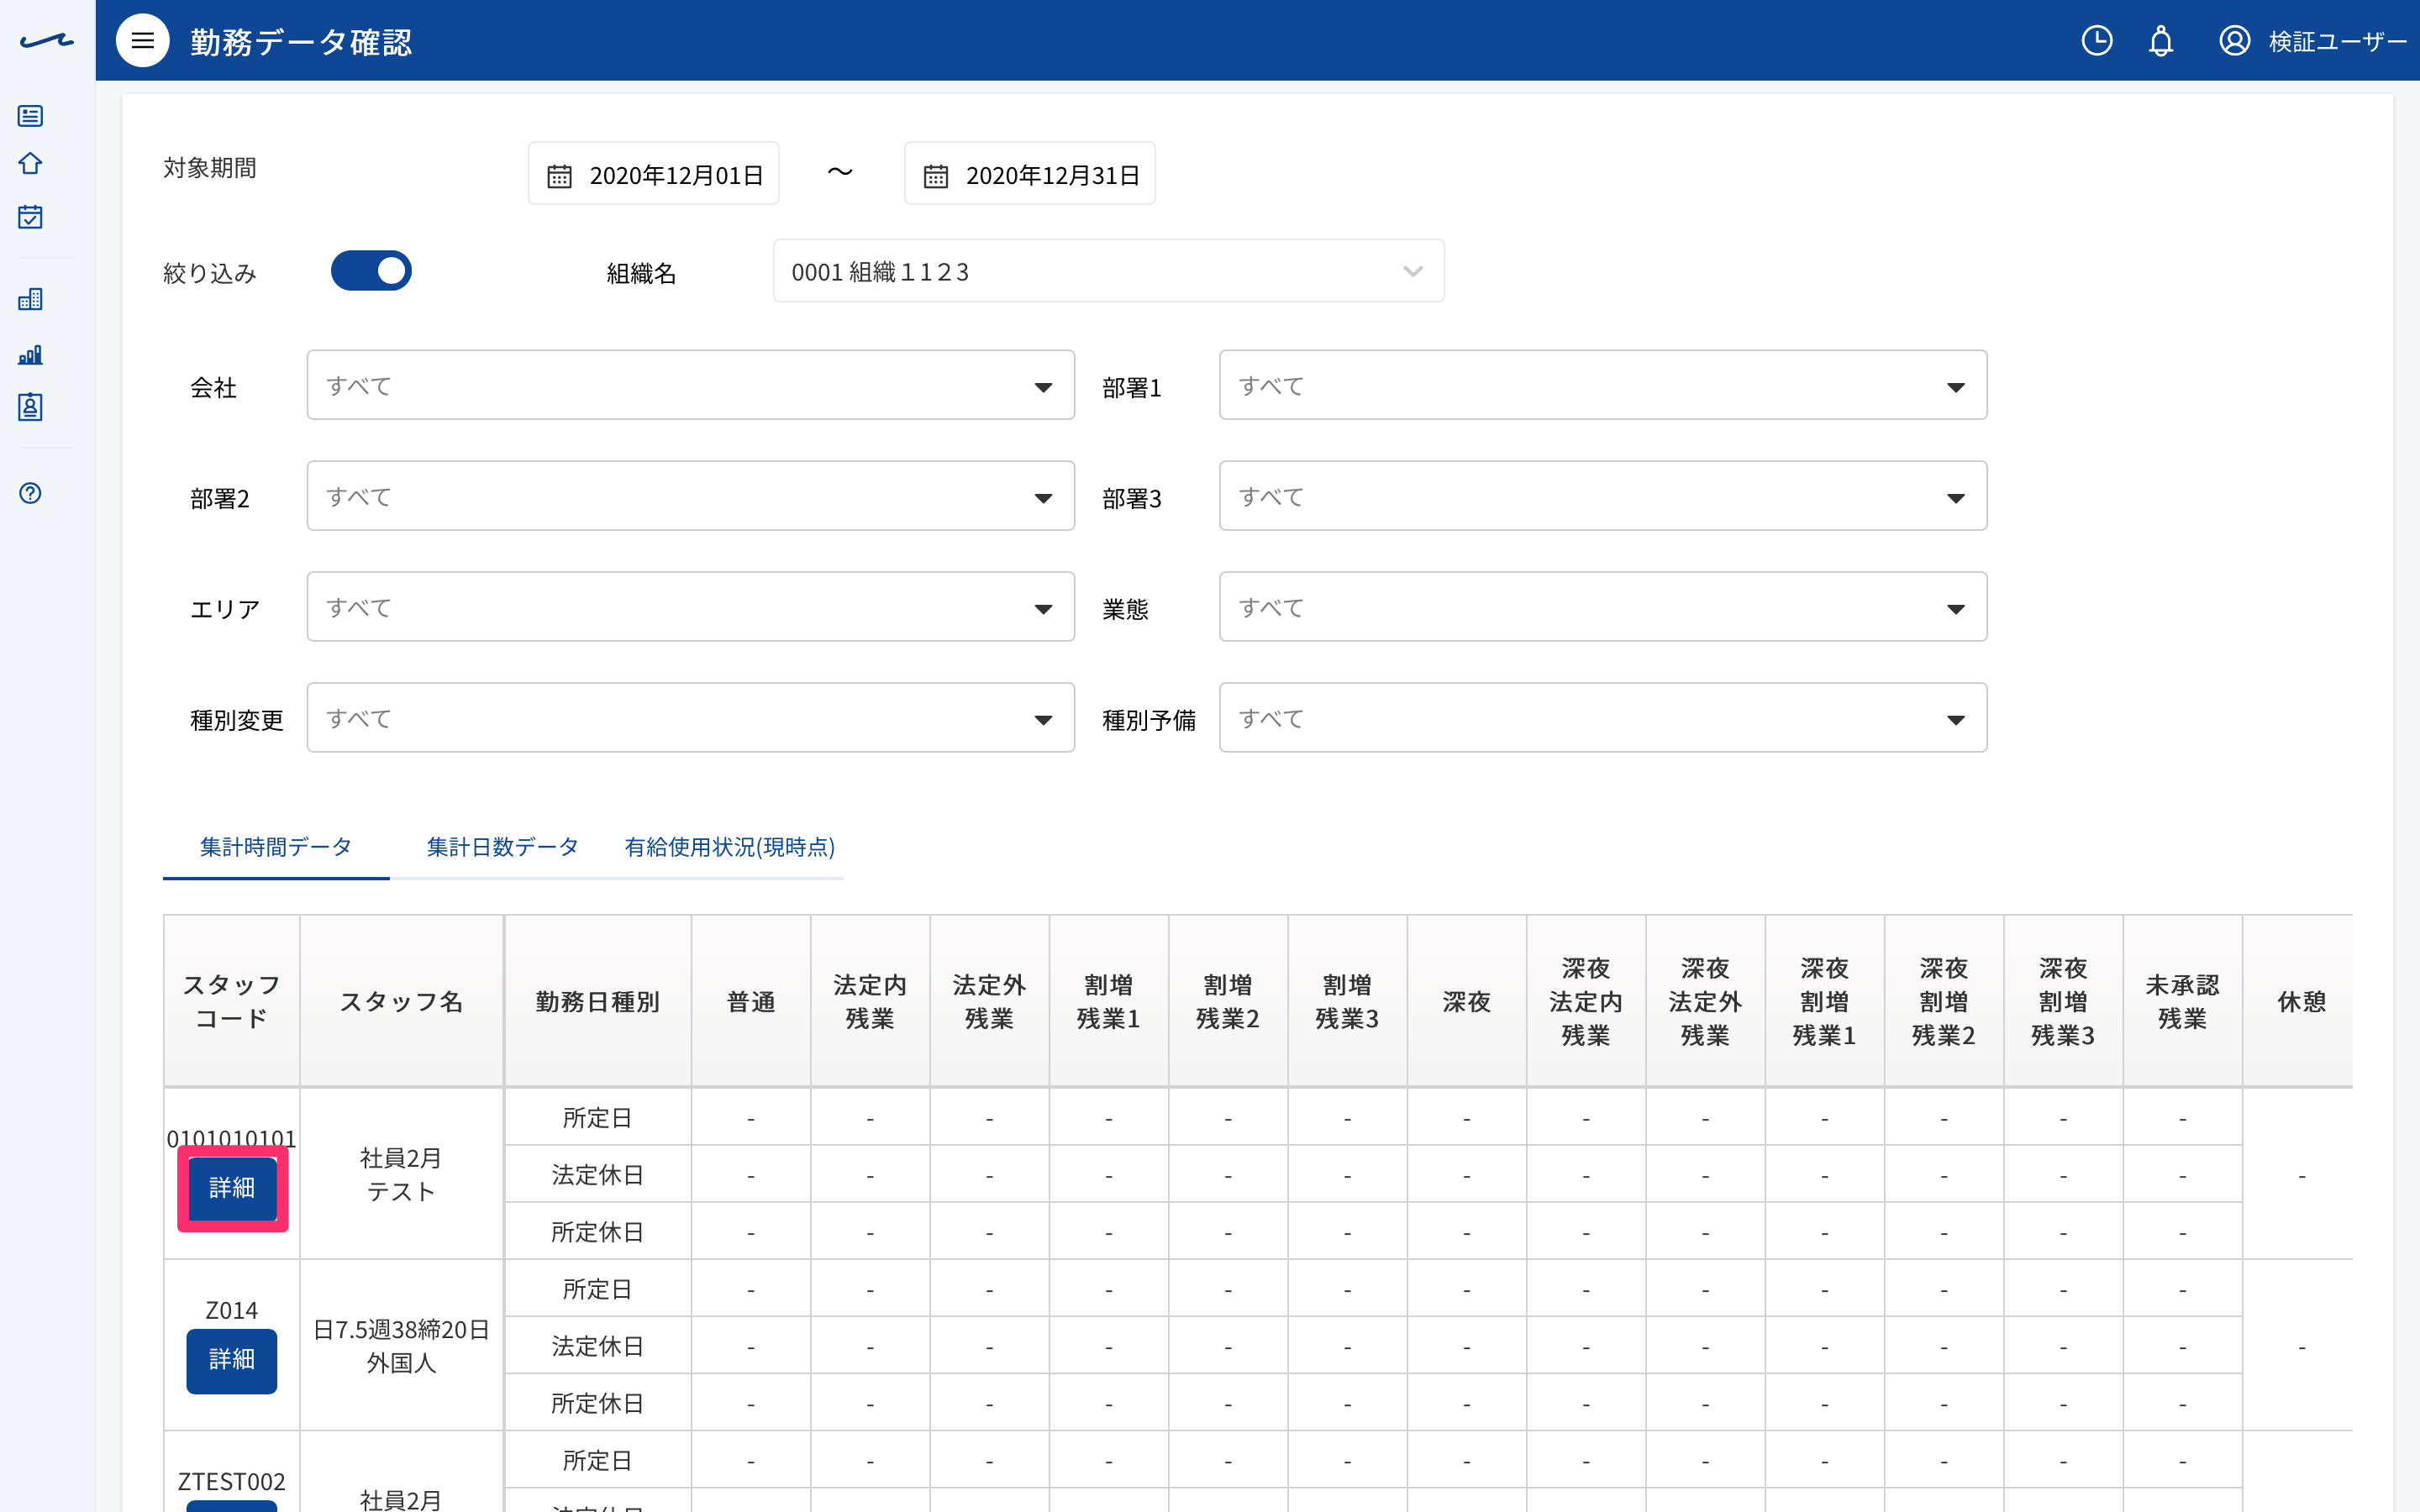The width and height of the screenshot is (2420, 1512).
Task: Open the staff ID badge sidebar icon
Action: [x=30, y=407]
